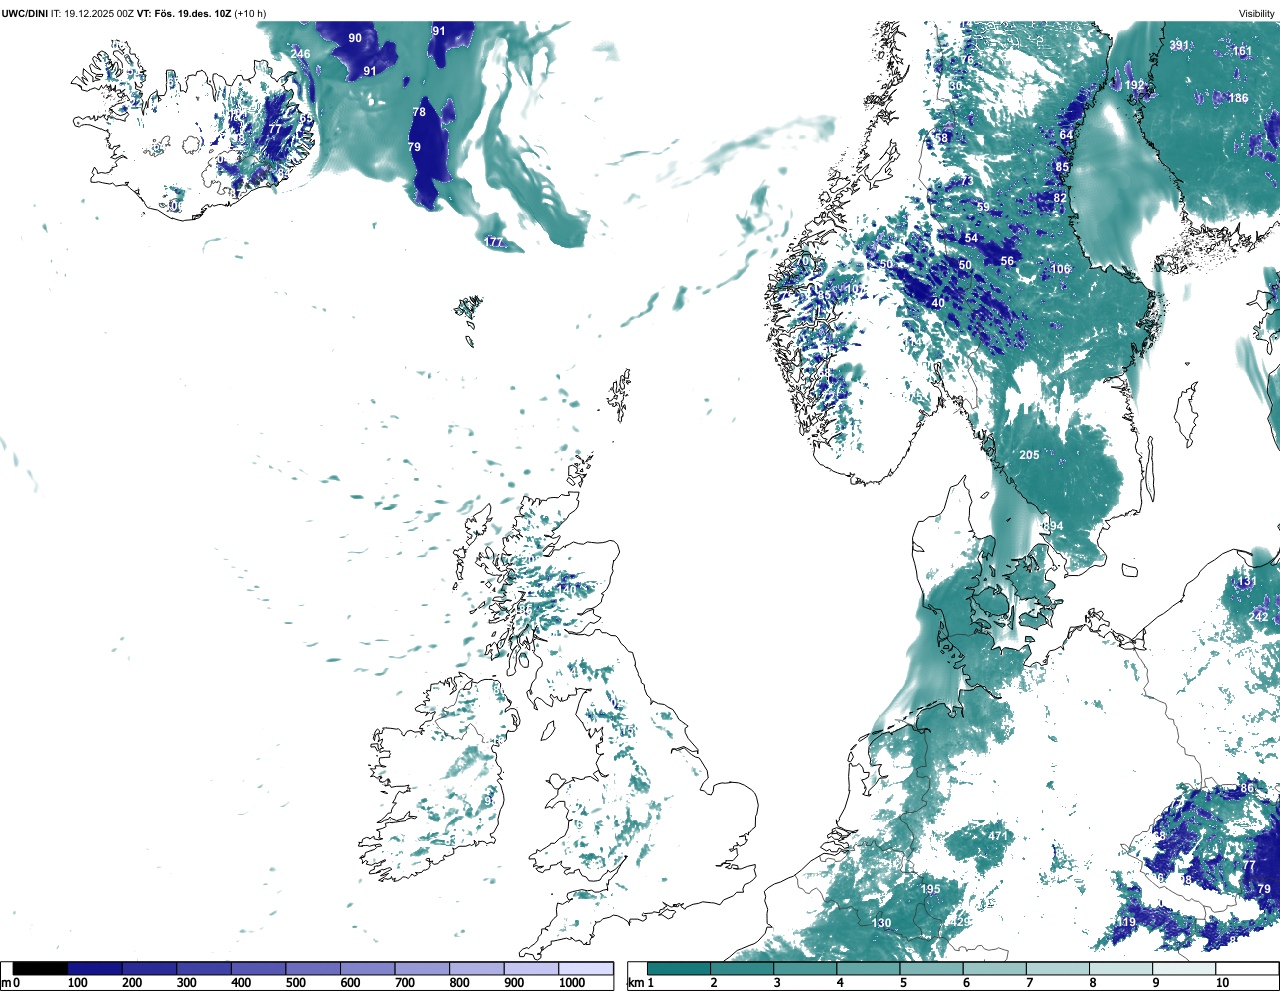Choose the 5–6 km legend color swatch

point(932,968)
